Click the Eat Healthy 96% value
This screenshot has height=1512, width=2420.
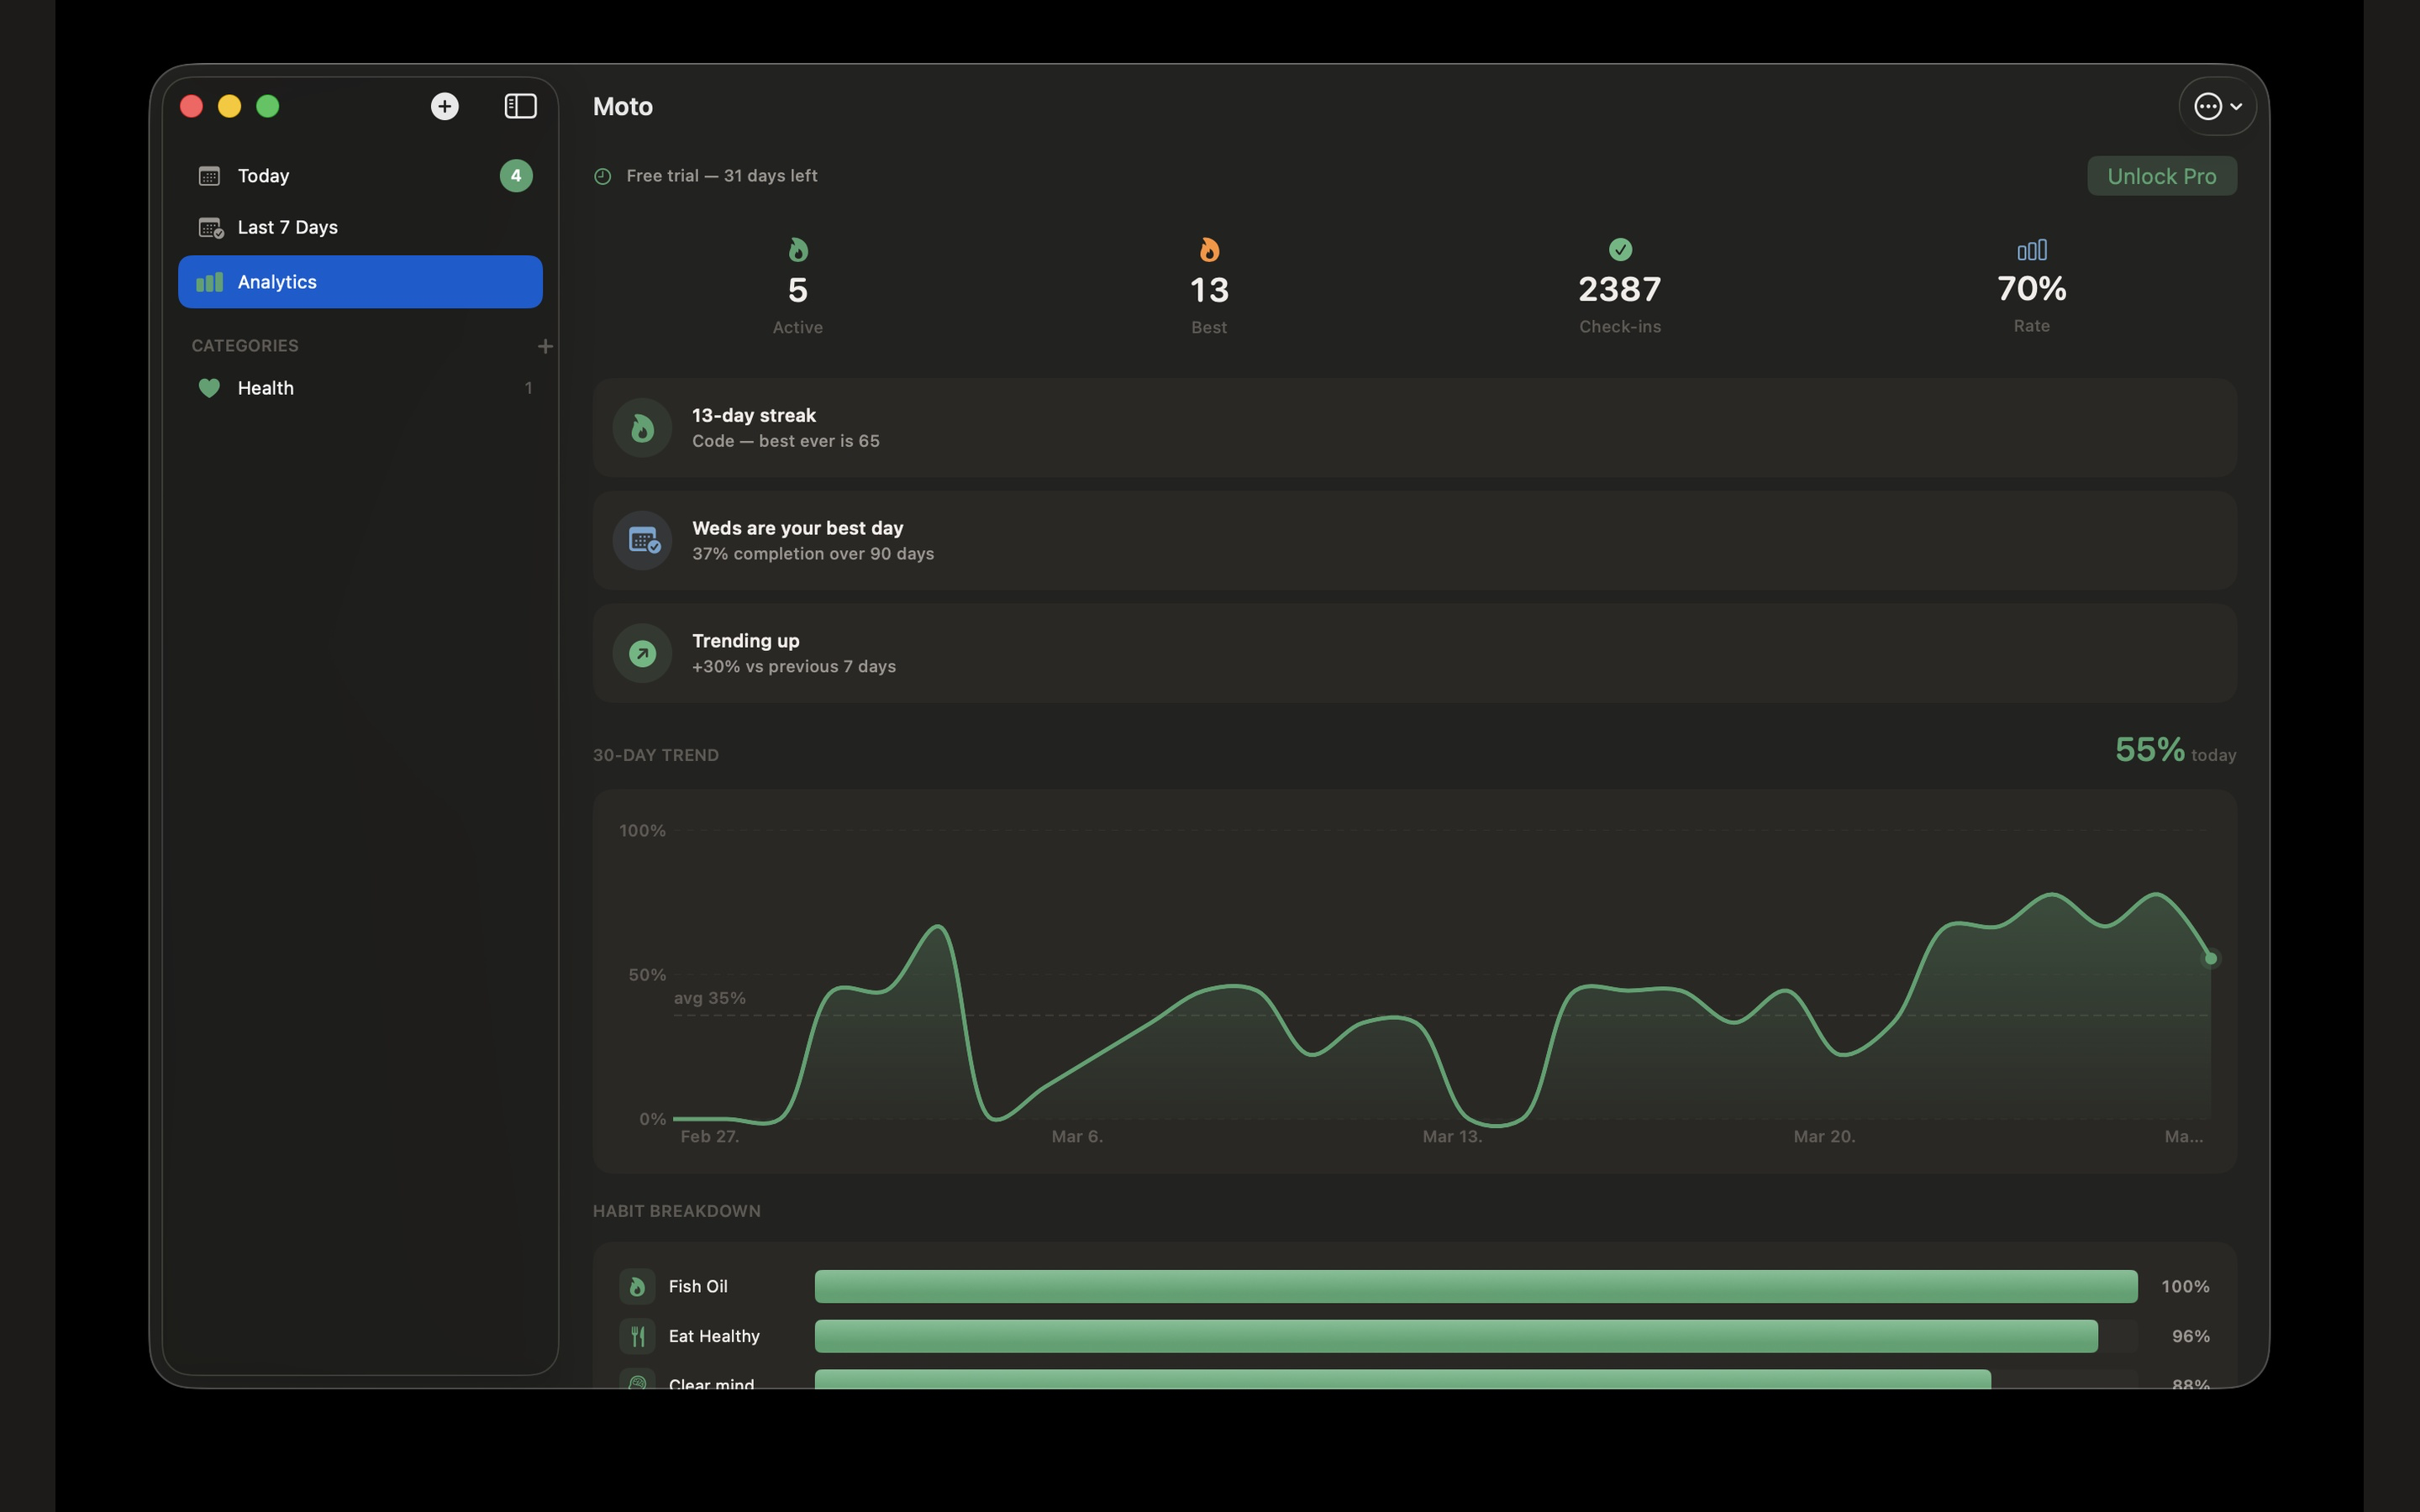(2190, 1336)
